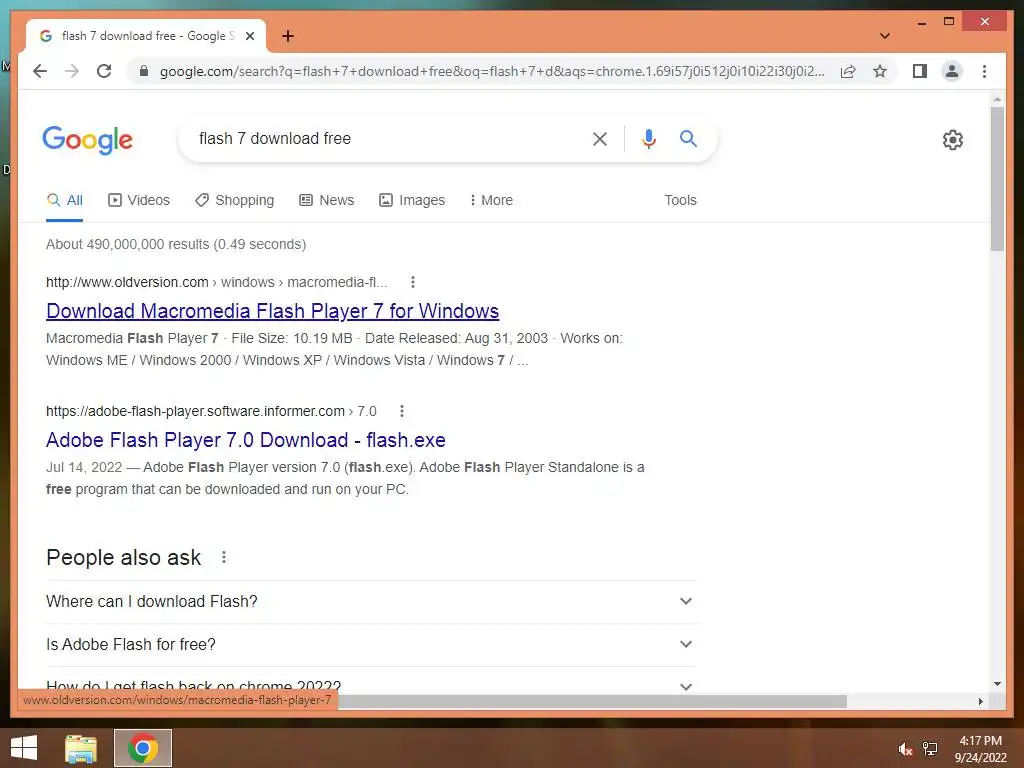The width and height of the screenshot is (1024, 768).
Task: Open a new tab with the plus button
Action: pyautogui.click(x=288, y=36)
